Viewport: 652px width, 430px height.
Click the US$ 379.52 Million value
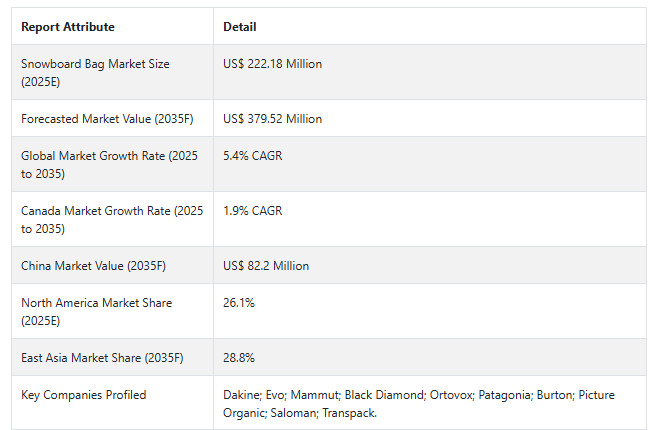[272, 119]
